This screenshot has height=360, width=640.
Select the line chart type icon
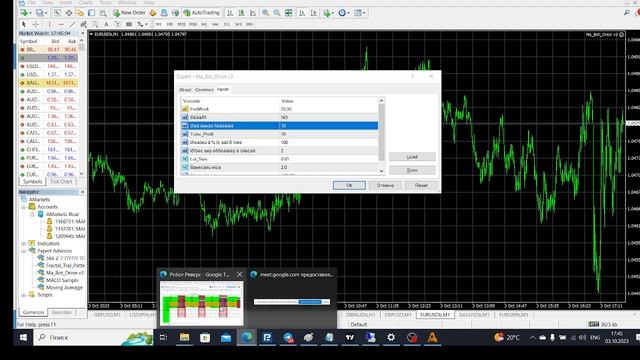253,13
